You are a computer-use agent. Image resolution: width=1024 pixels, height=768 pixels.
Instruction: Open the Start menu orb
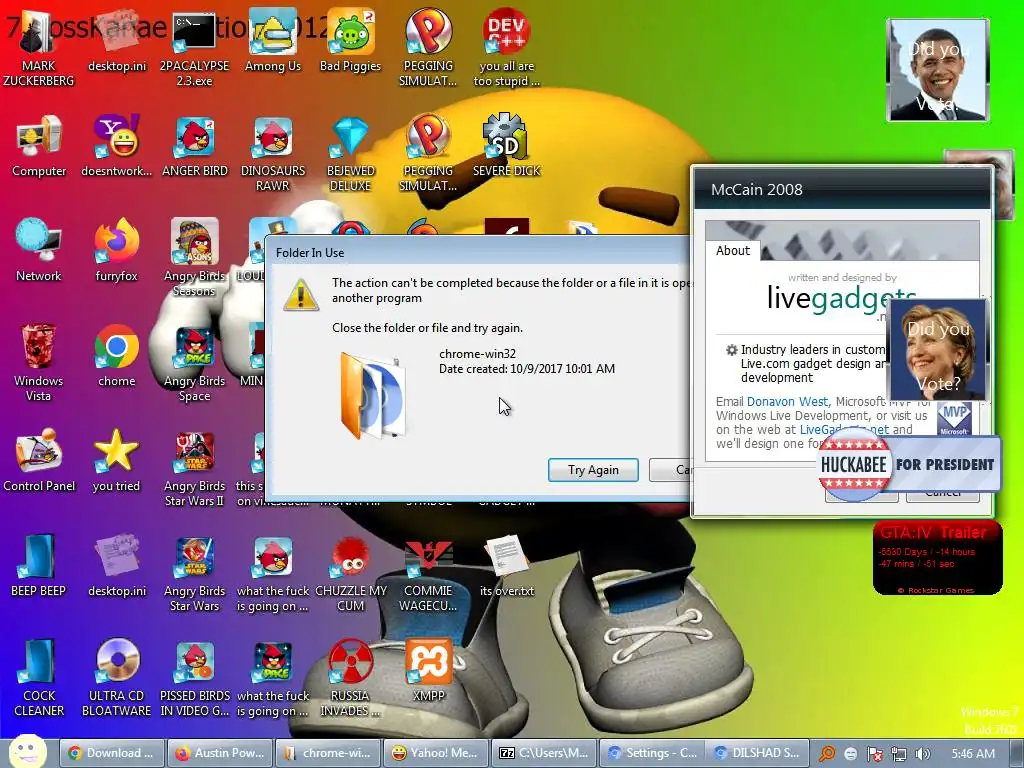27,751
